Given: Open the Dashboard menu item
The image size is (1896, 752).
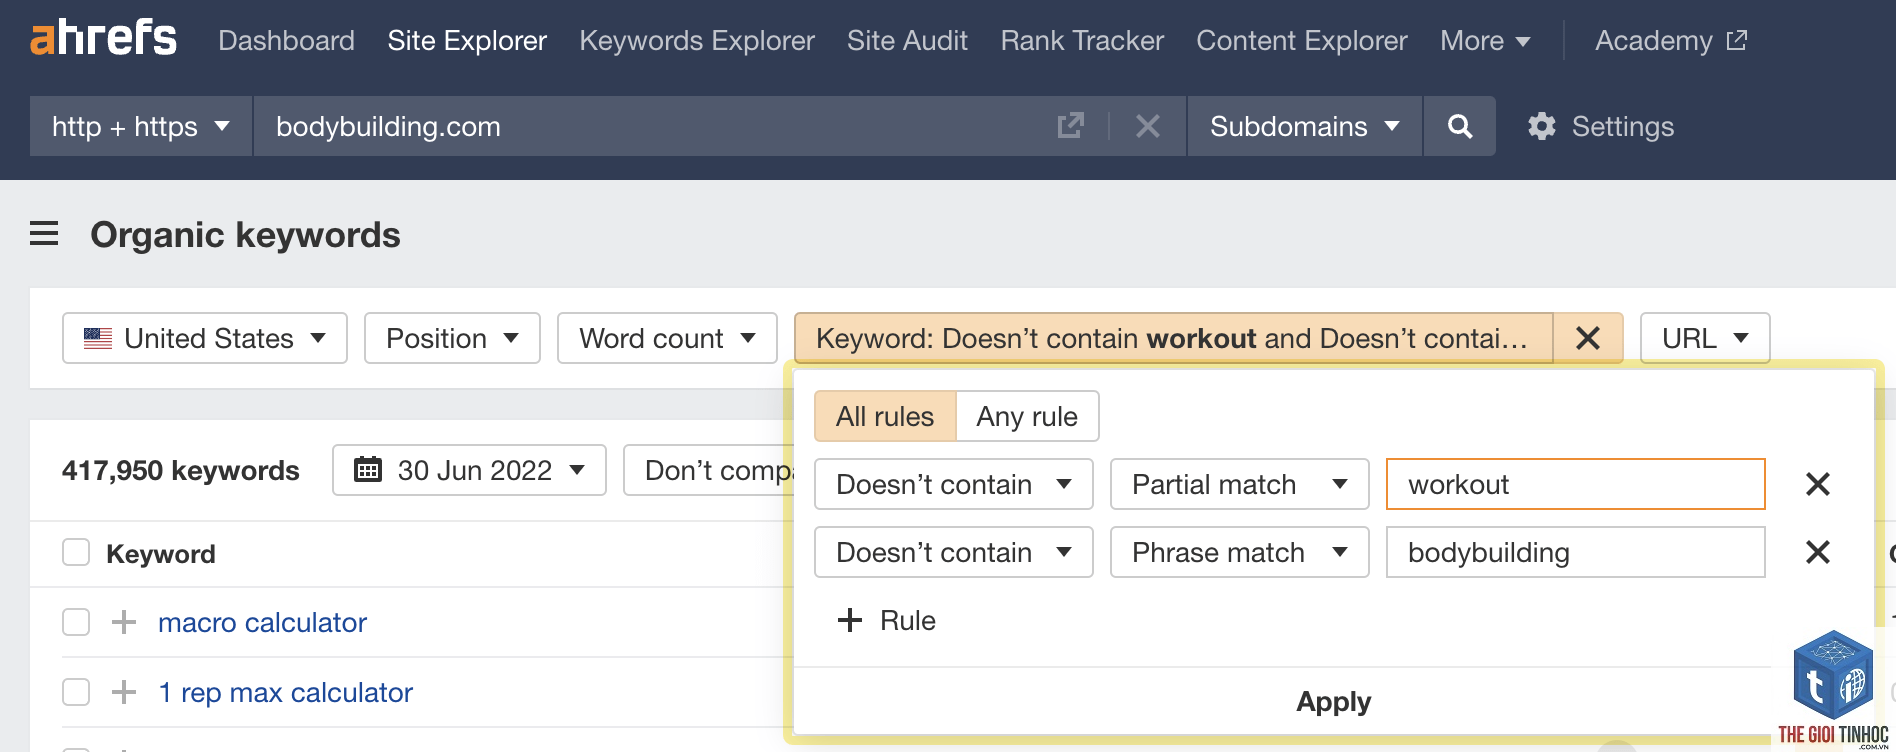Looking at the screenshot, I should click(286, 40).
